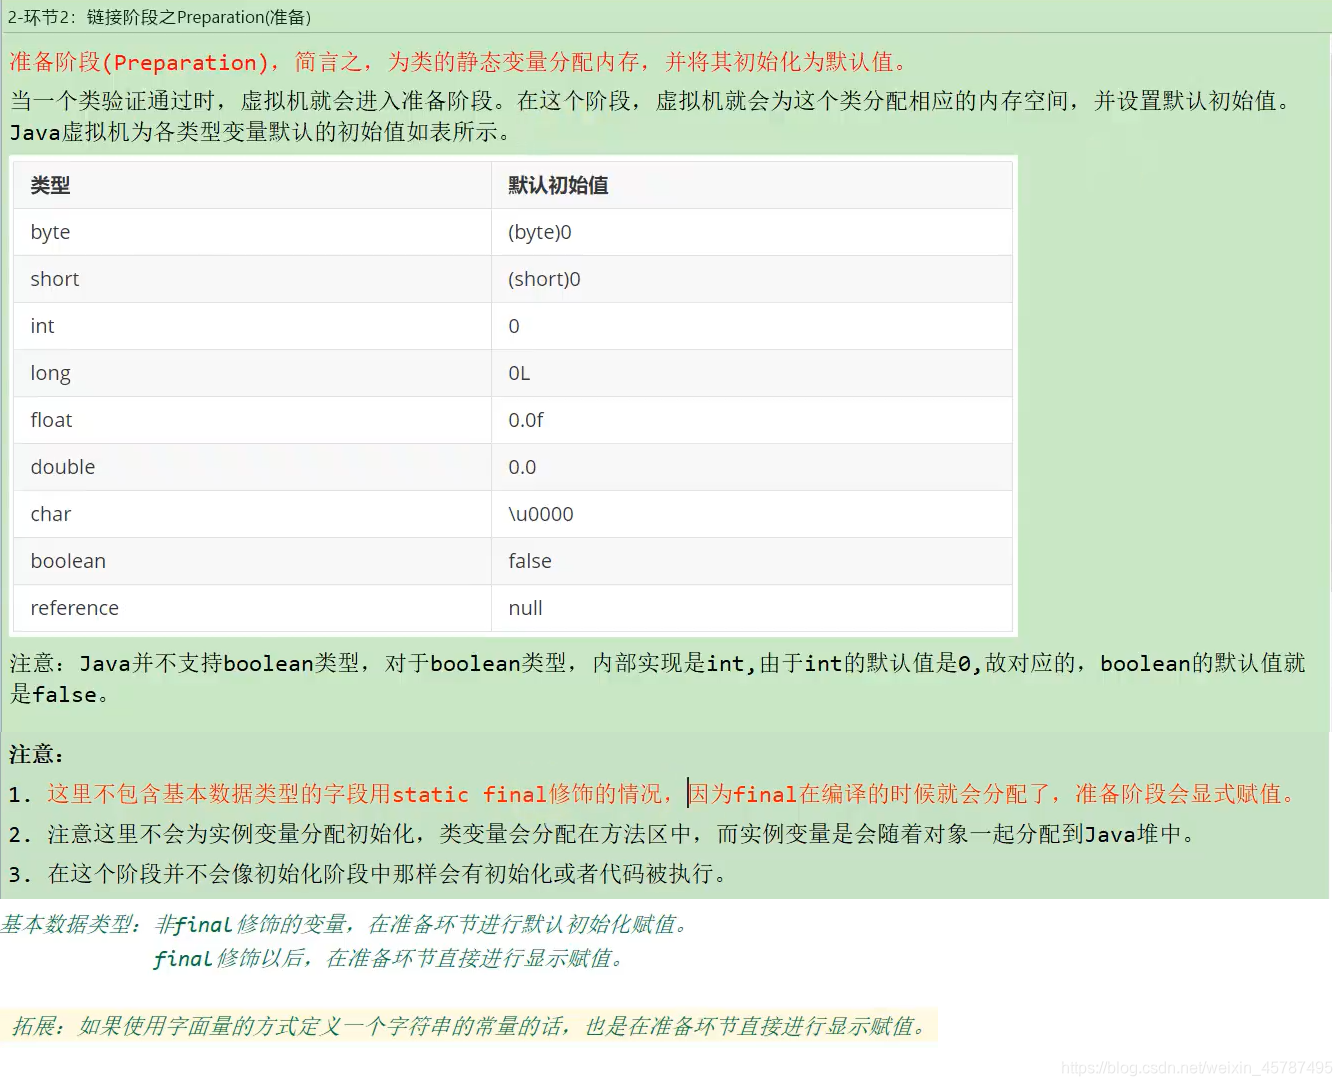Click the title '2-环节2: 链接阶段之Preparation(准备)'
The image size is (1342, 1086).
160,17
